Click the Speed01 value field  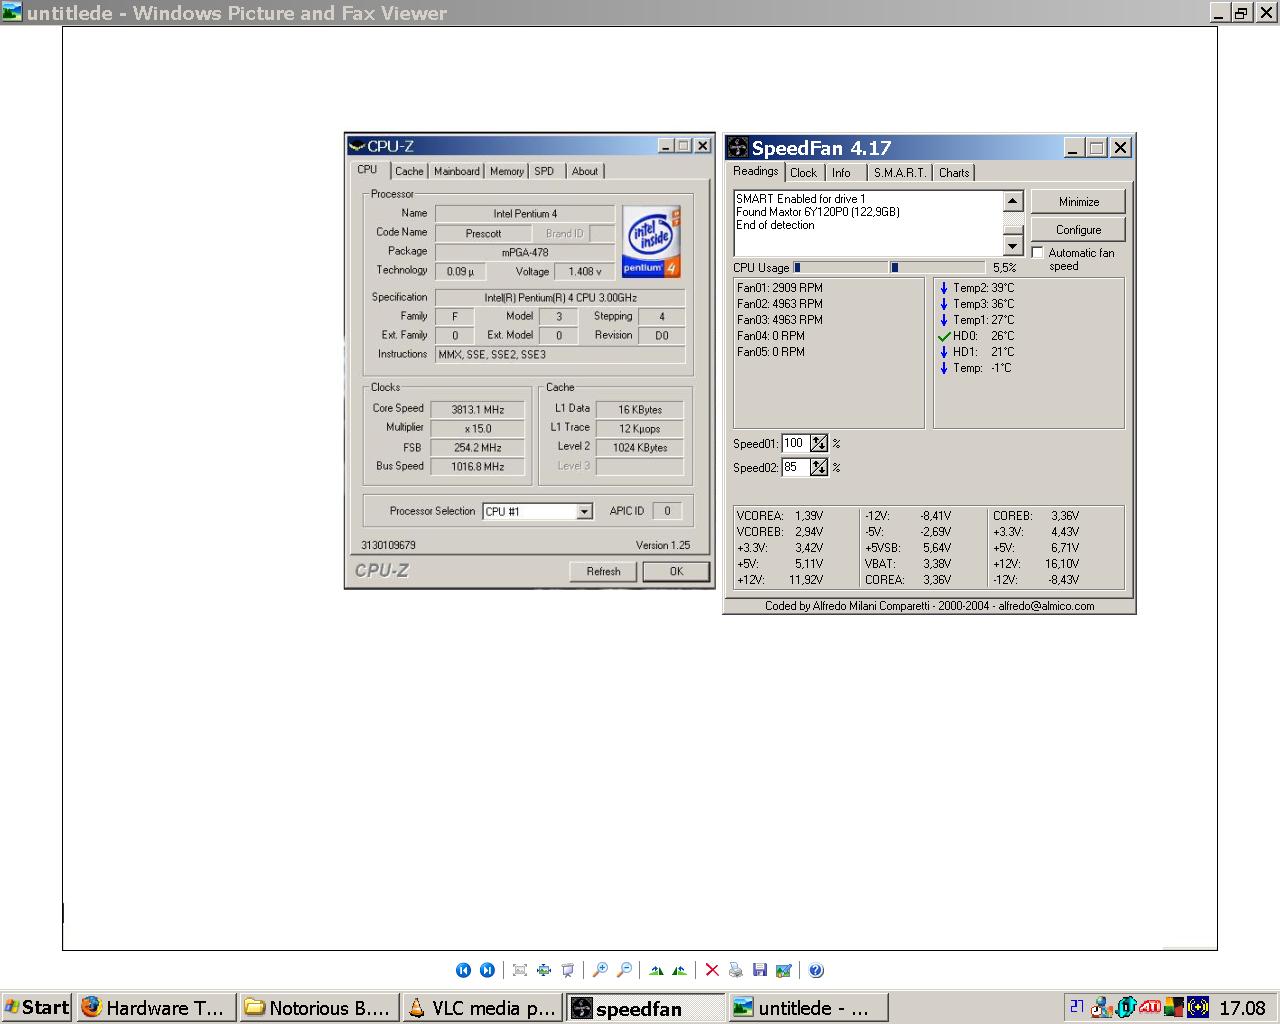(795, 443)
